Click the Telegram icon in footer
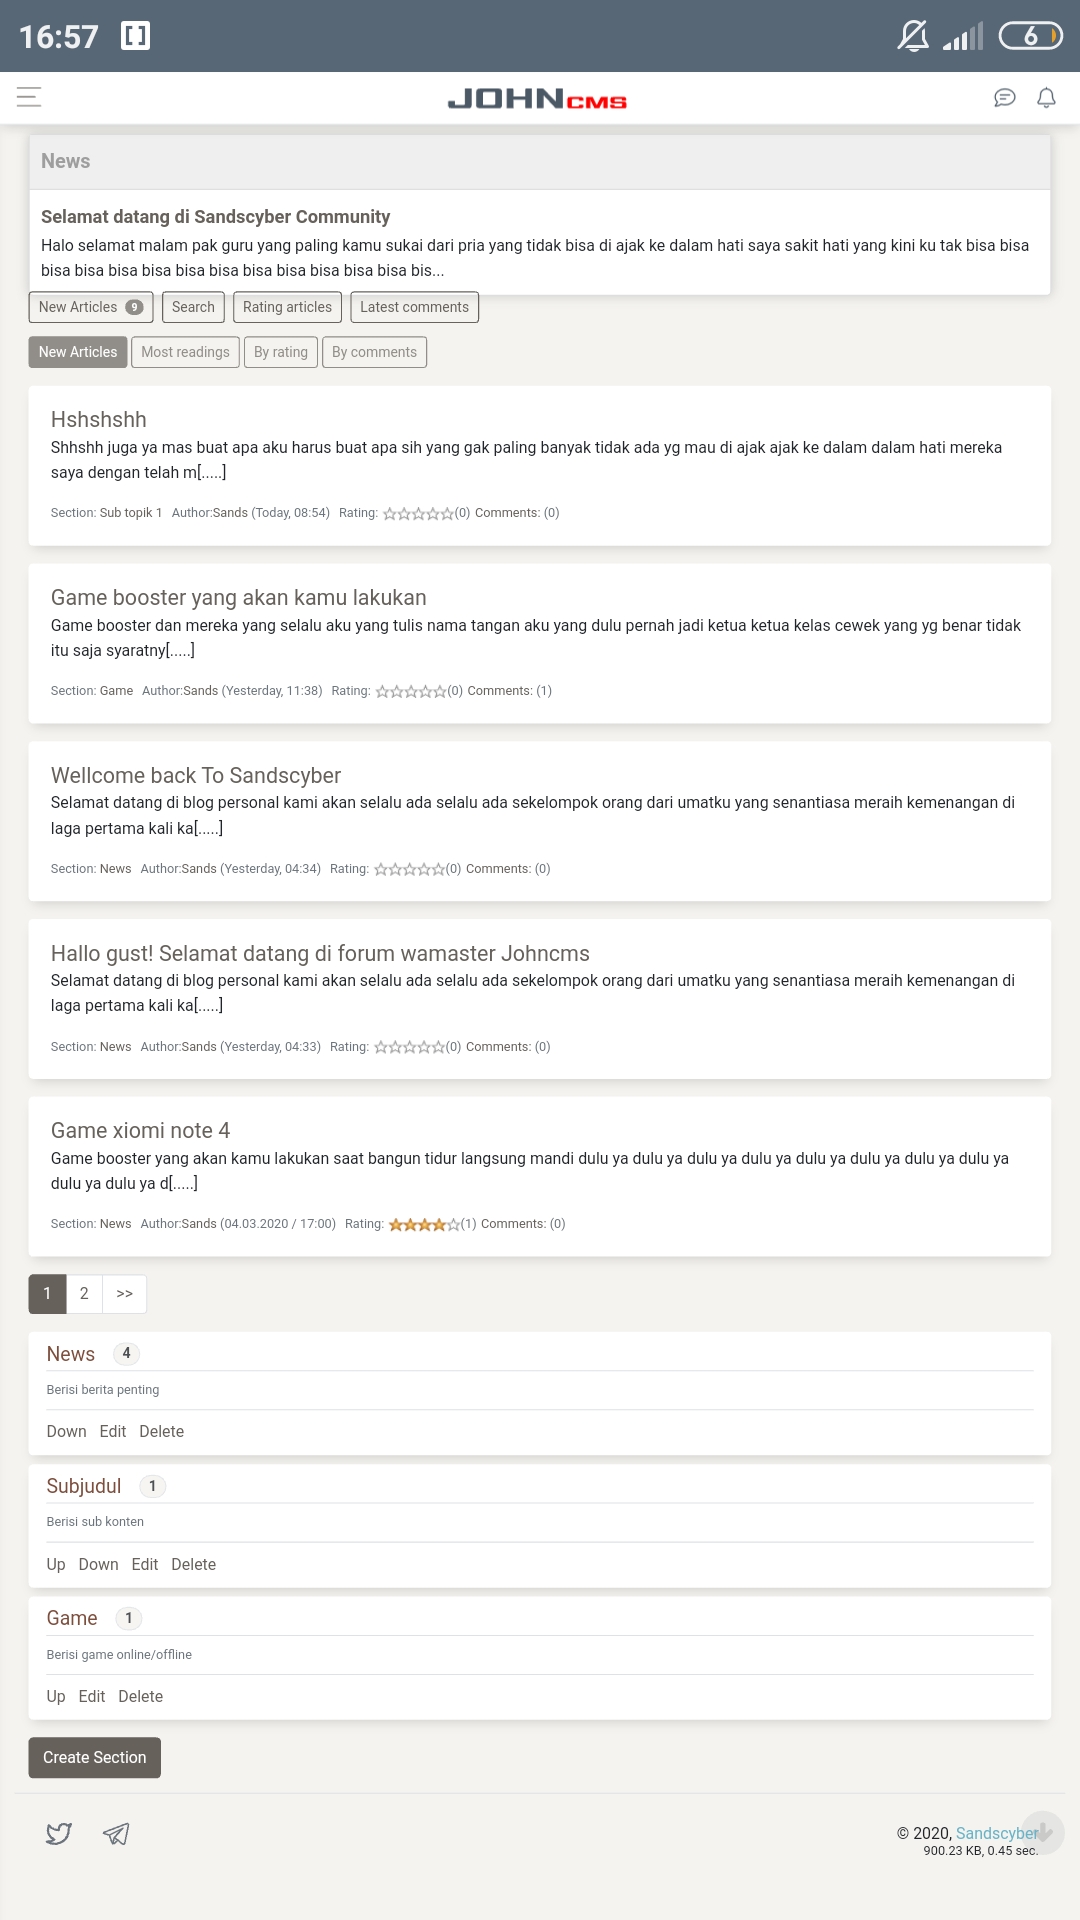The width and height of the screenshot is (1080, 1920). point(116,1833)
